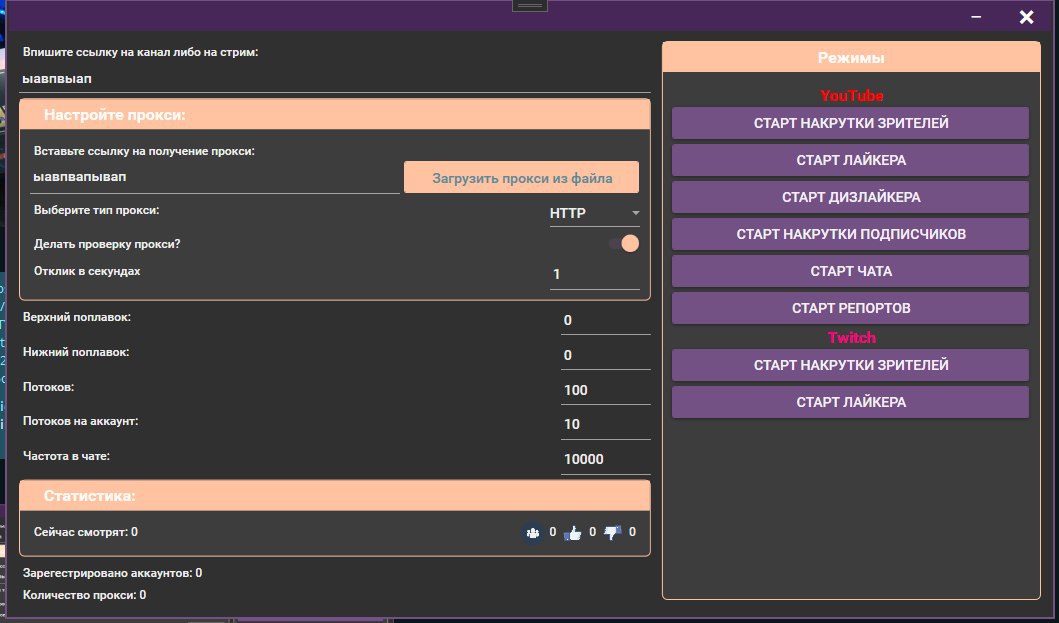Start Twitch liker mode
This screenshot has width=1059, height=623.
click(x=850, y=402)
